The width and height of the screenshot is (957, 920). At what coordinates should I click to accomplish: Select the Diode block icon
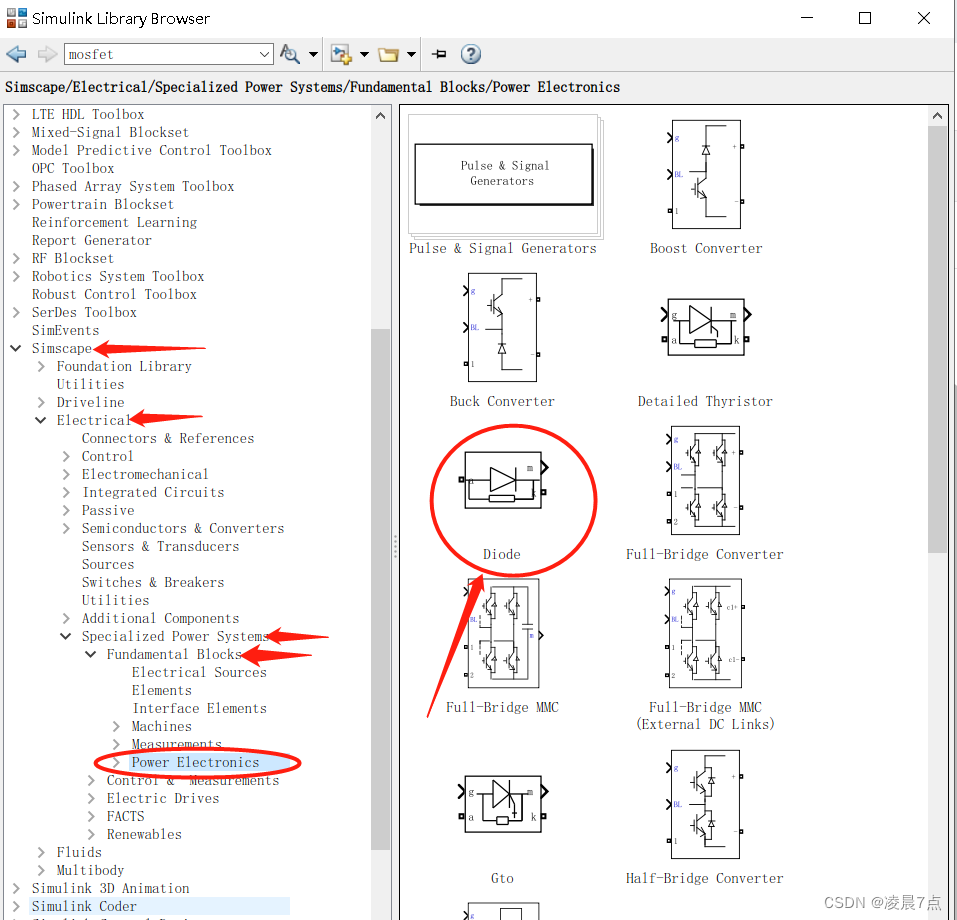[x=502, y=480]
